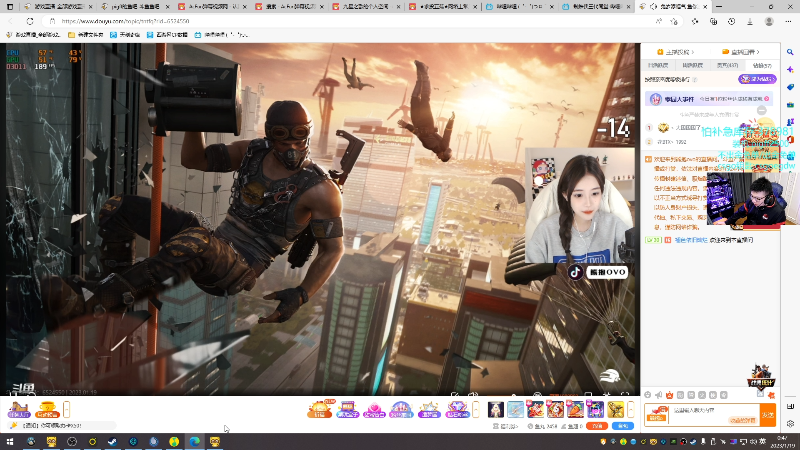Open the diamond gift activity icon
Image resolution: width=800 pixels, height=450 pixels.
[457, 409]
